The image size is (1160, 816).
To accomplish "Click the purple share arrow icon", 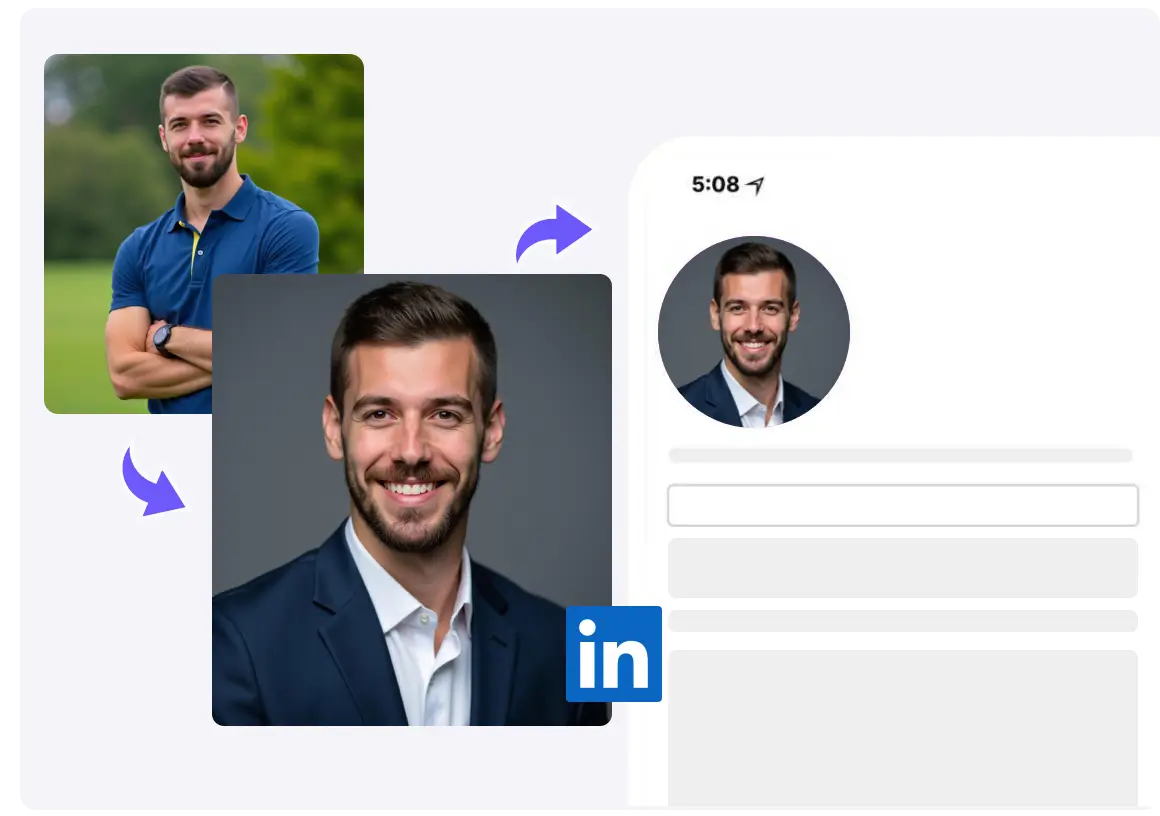I will [x=551, y=231].
